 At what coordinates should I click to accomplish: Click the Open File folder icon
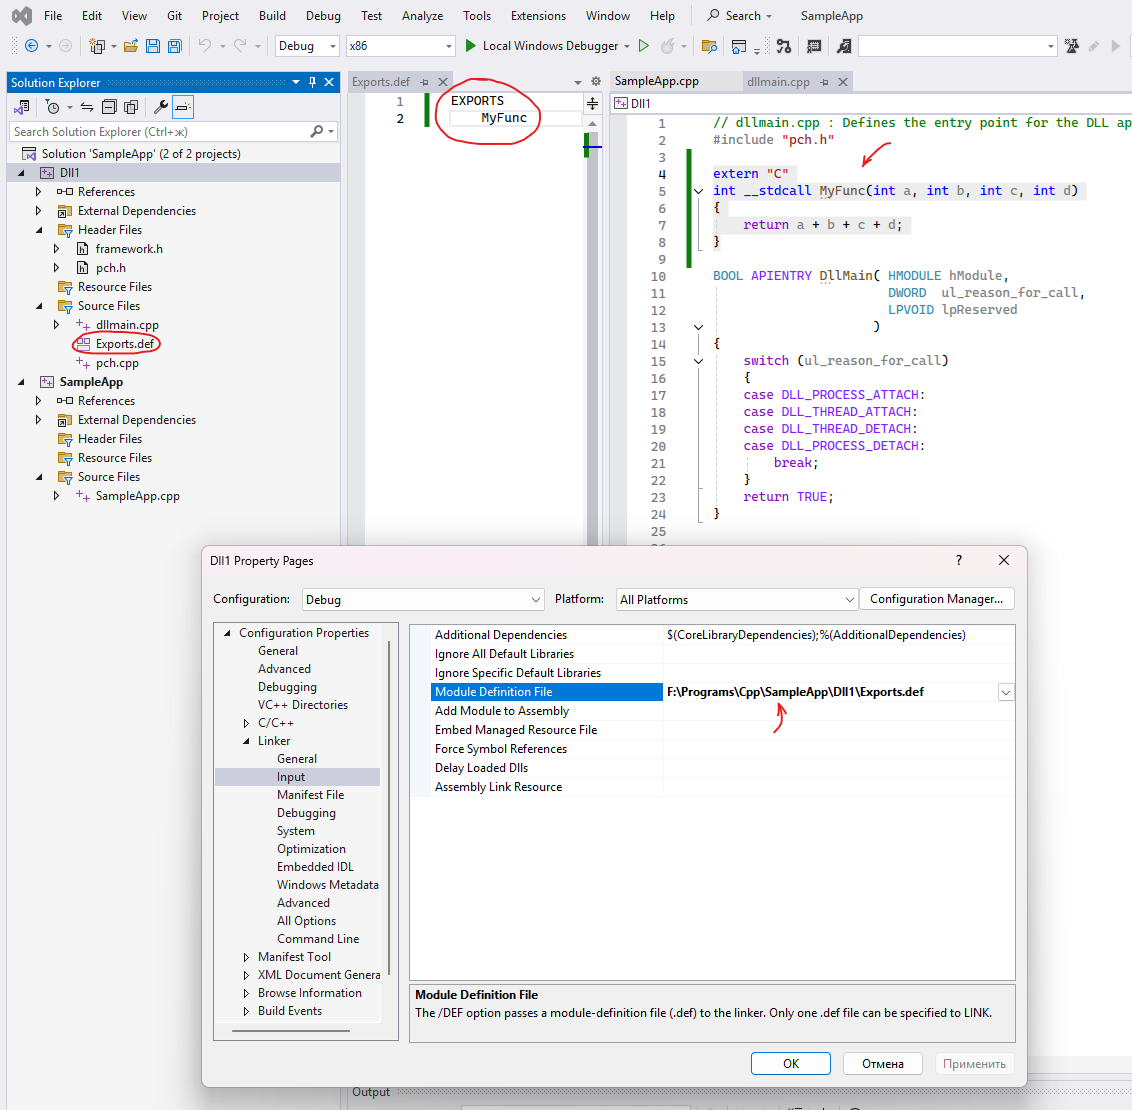[x=130, y=46]
